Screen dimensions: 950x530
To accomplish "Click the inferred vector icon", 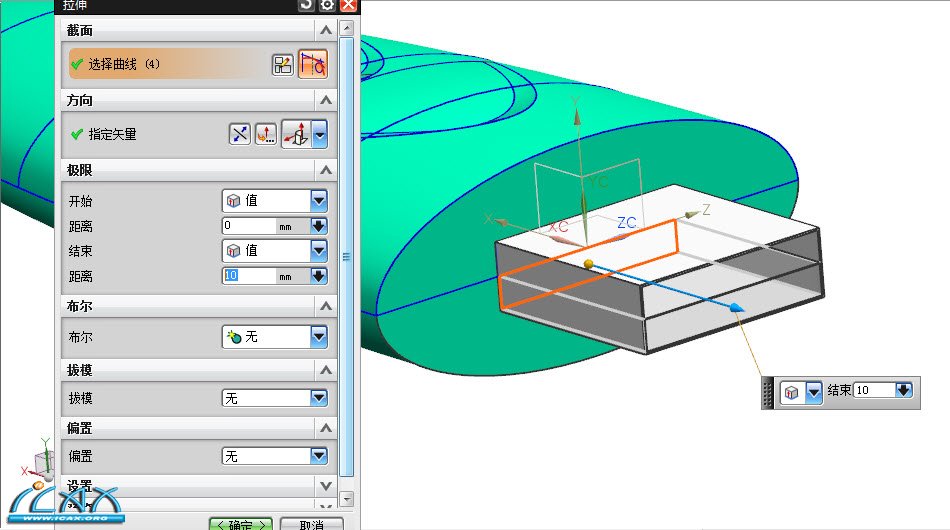I will tap(296, 133).
